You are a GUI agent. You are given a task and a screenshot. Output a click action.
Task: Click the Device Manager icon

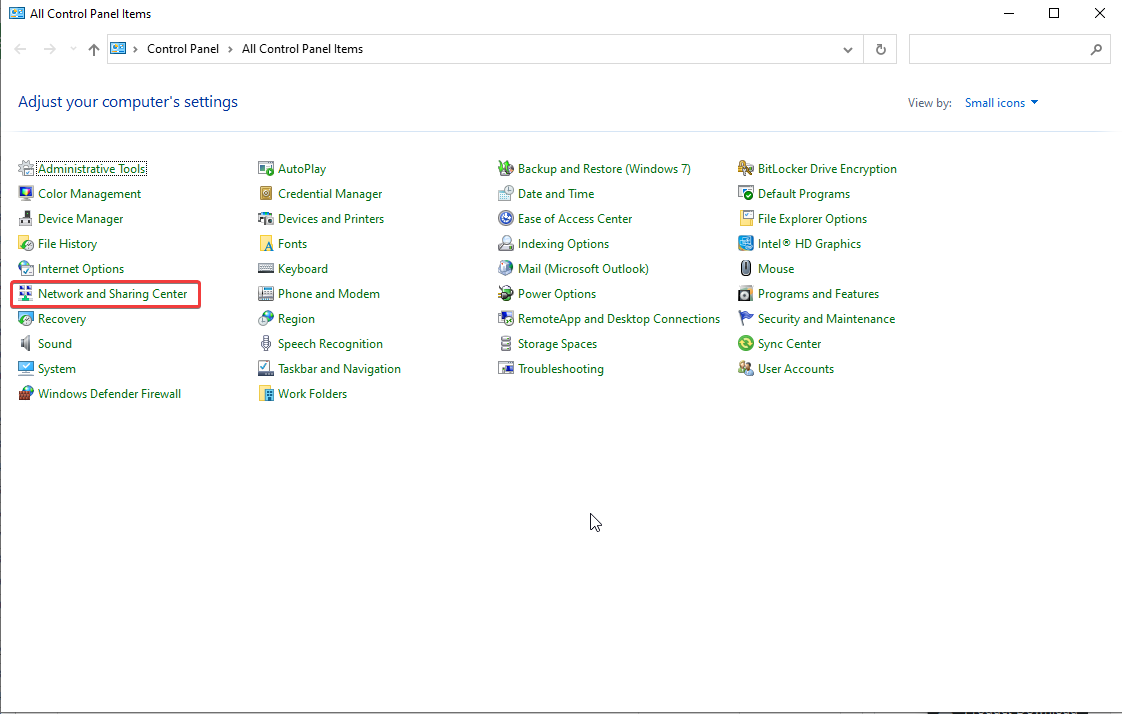coord(26,219)
